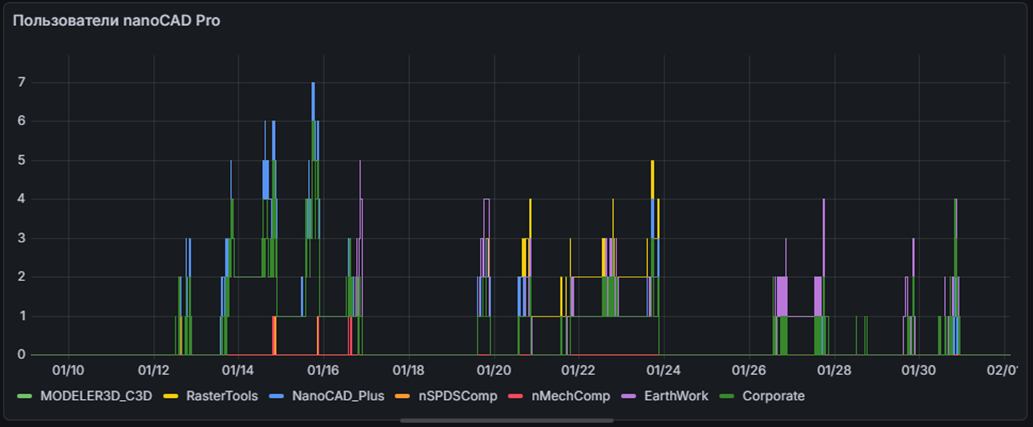Isolate the NanoCAD_Plus series via legend label
This screenshot has height=427, width=1033.
click(x=336, y=396)
